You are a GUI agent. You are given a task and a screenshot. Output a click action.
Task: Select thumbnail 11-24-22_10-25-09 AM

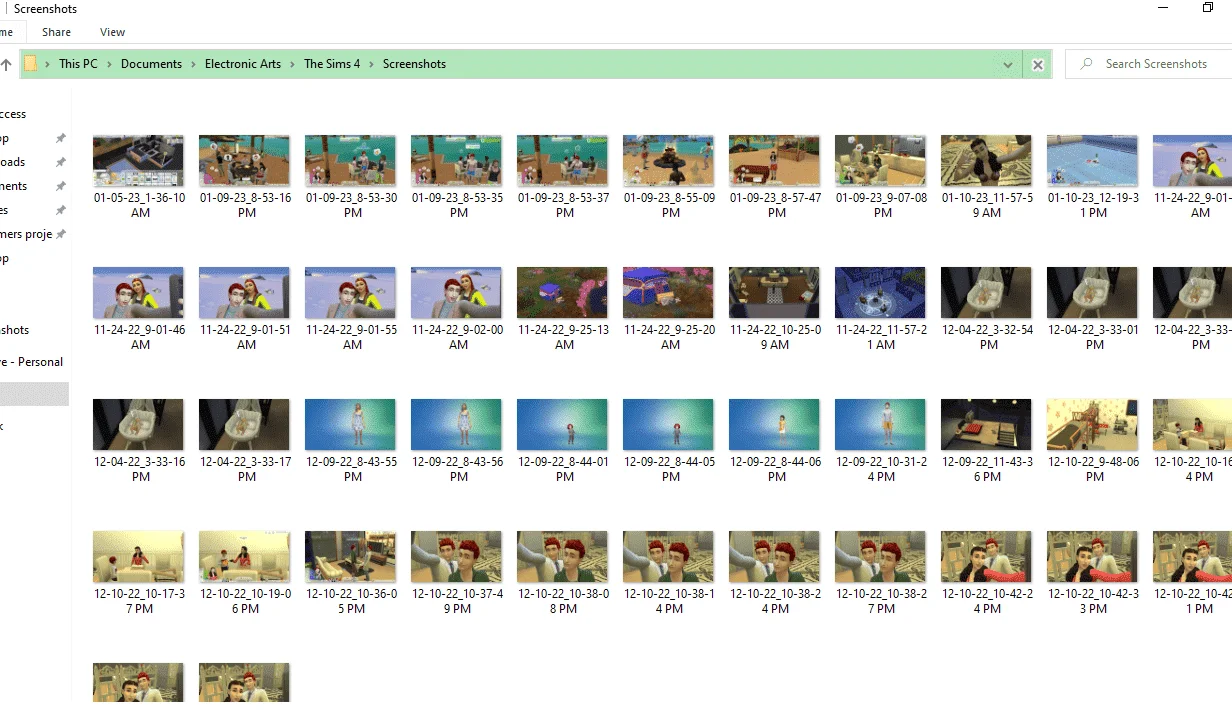click(x=774, y=293)
